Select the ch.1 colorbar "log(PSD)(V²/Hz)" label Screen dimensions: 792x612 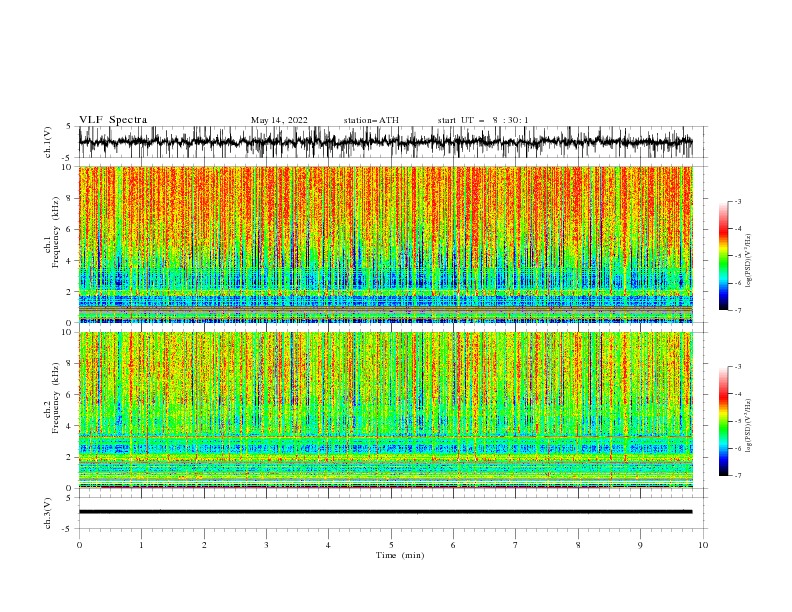point(749,261)
